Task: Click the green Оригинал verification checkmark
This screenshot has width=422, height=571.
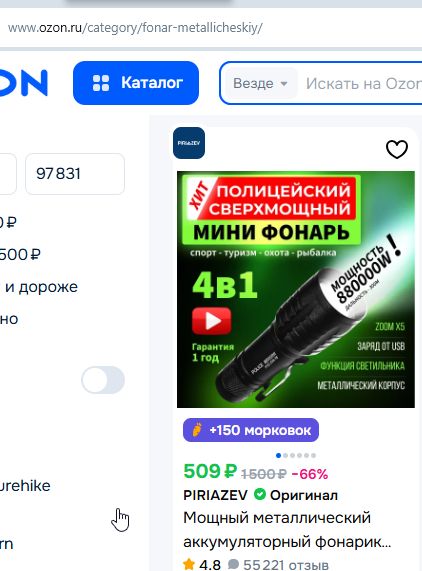Action: tap(260, 495)
